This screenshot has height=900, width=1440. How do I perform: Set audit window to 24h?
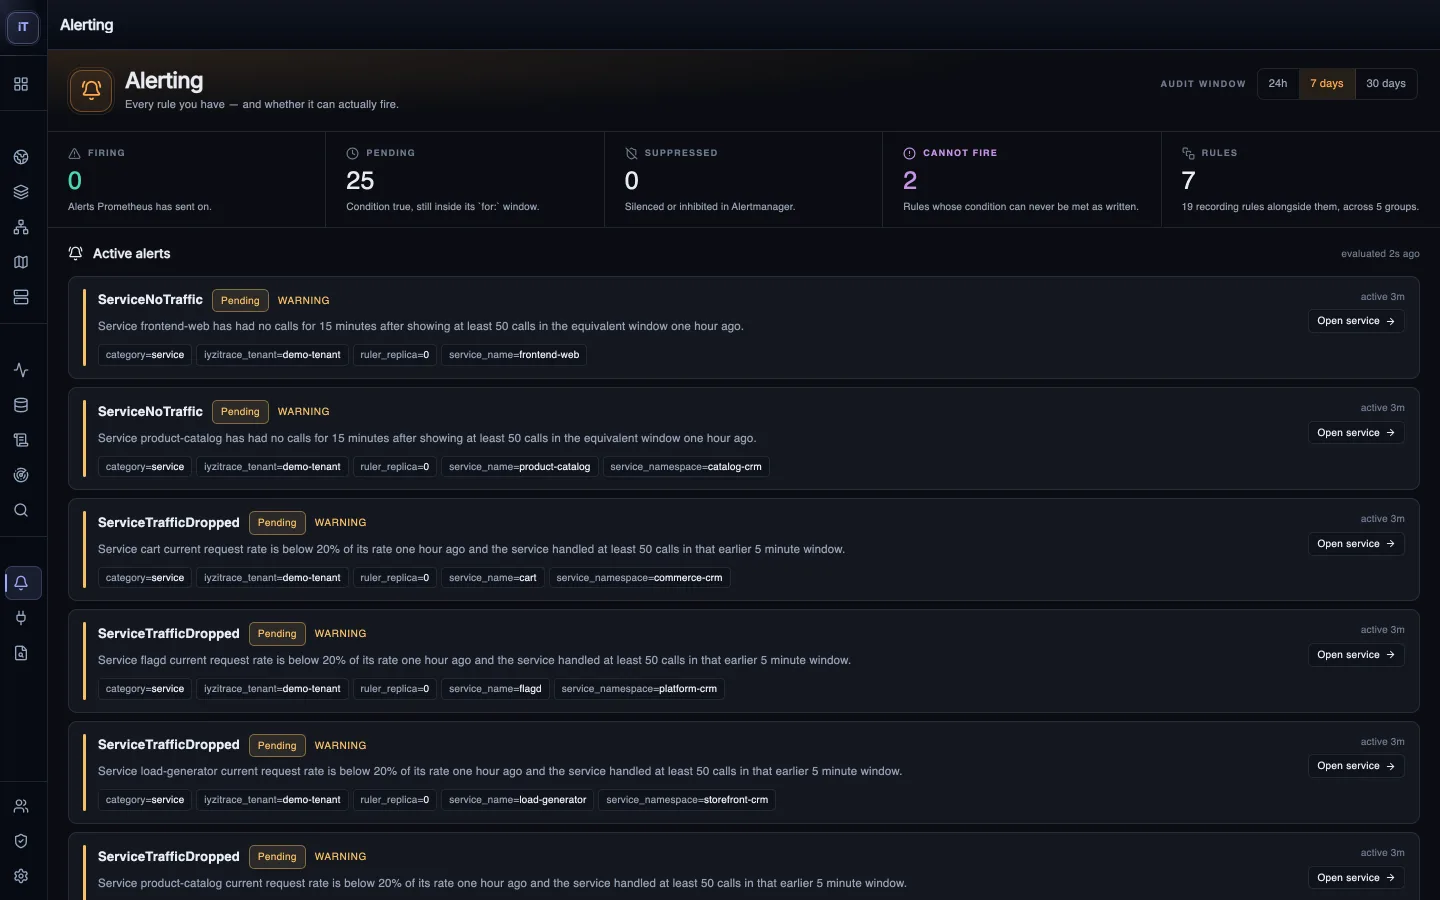coord(1278,84)
